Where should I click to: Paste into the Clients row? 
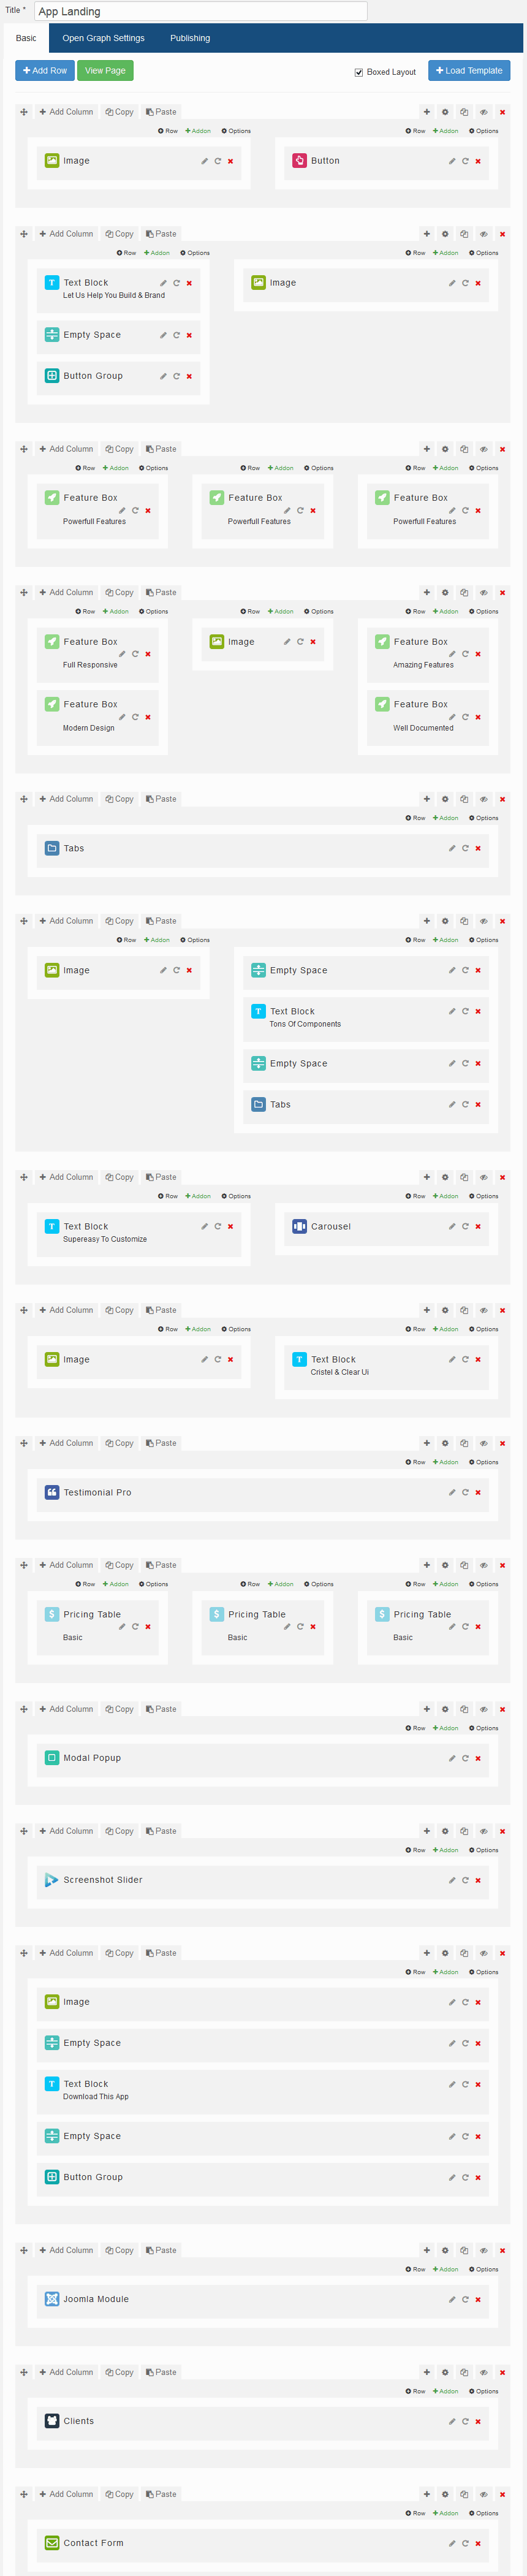coord(161,2373)
